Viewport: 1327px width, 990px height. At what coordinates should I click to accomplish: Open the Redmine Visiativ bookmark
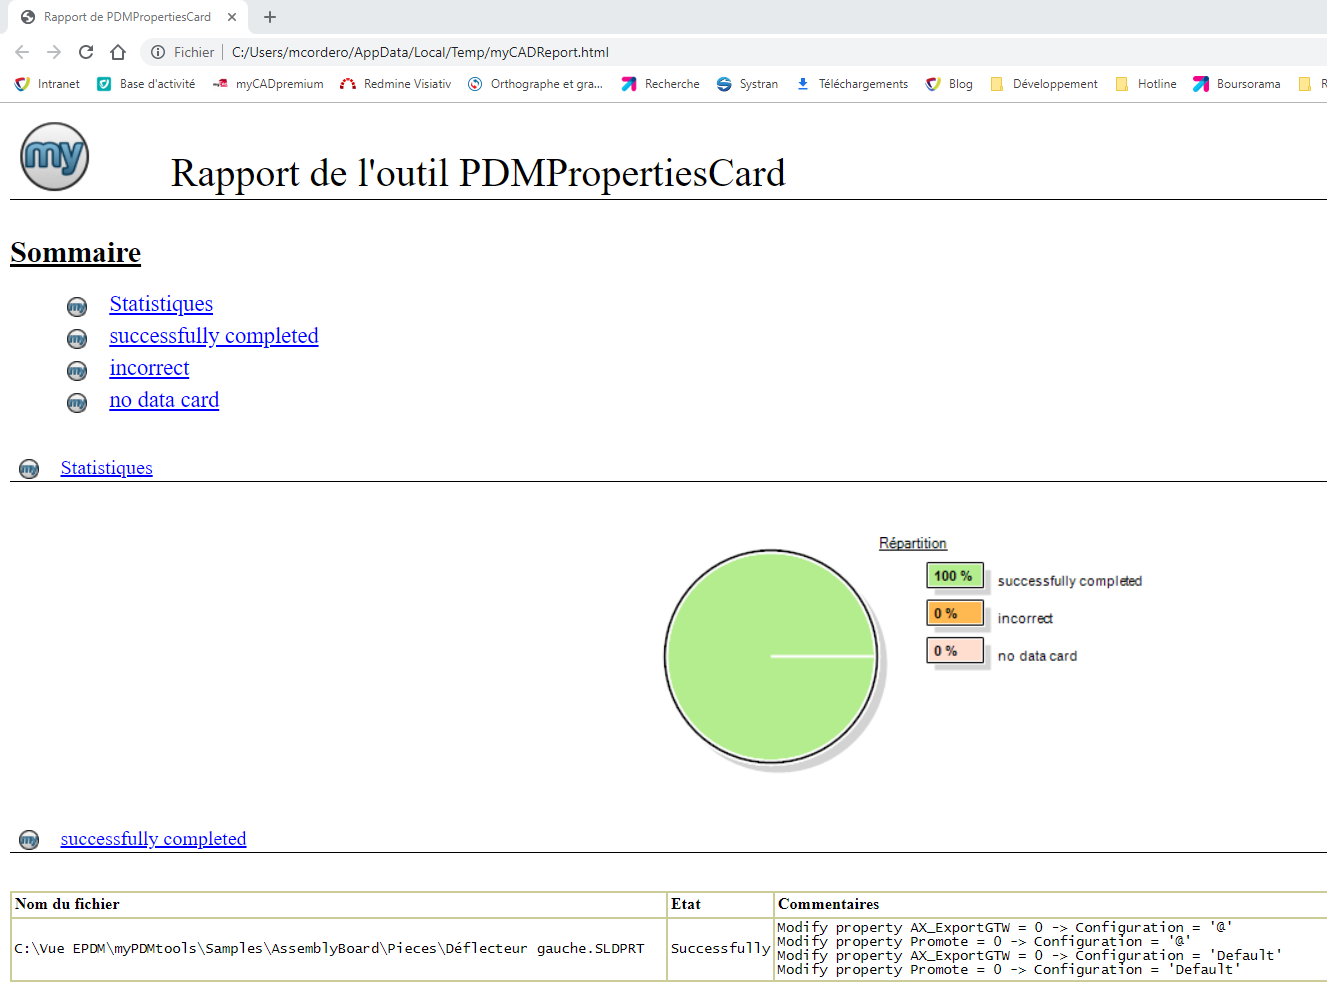pyautogui.click(x=396, y=84)
